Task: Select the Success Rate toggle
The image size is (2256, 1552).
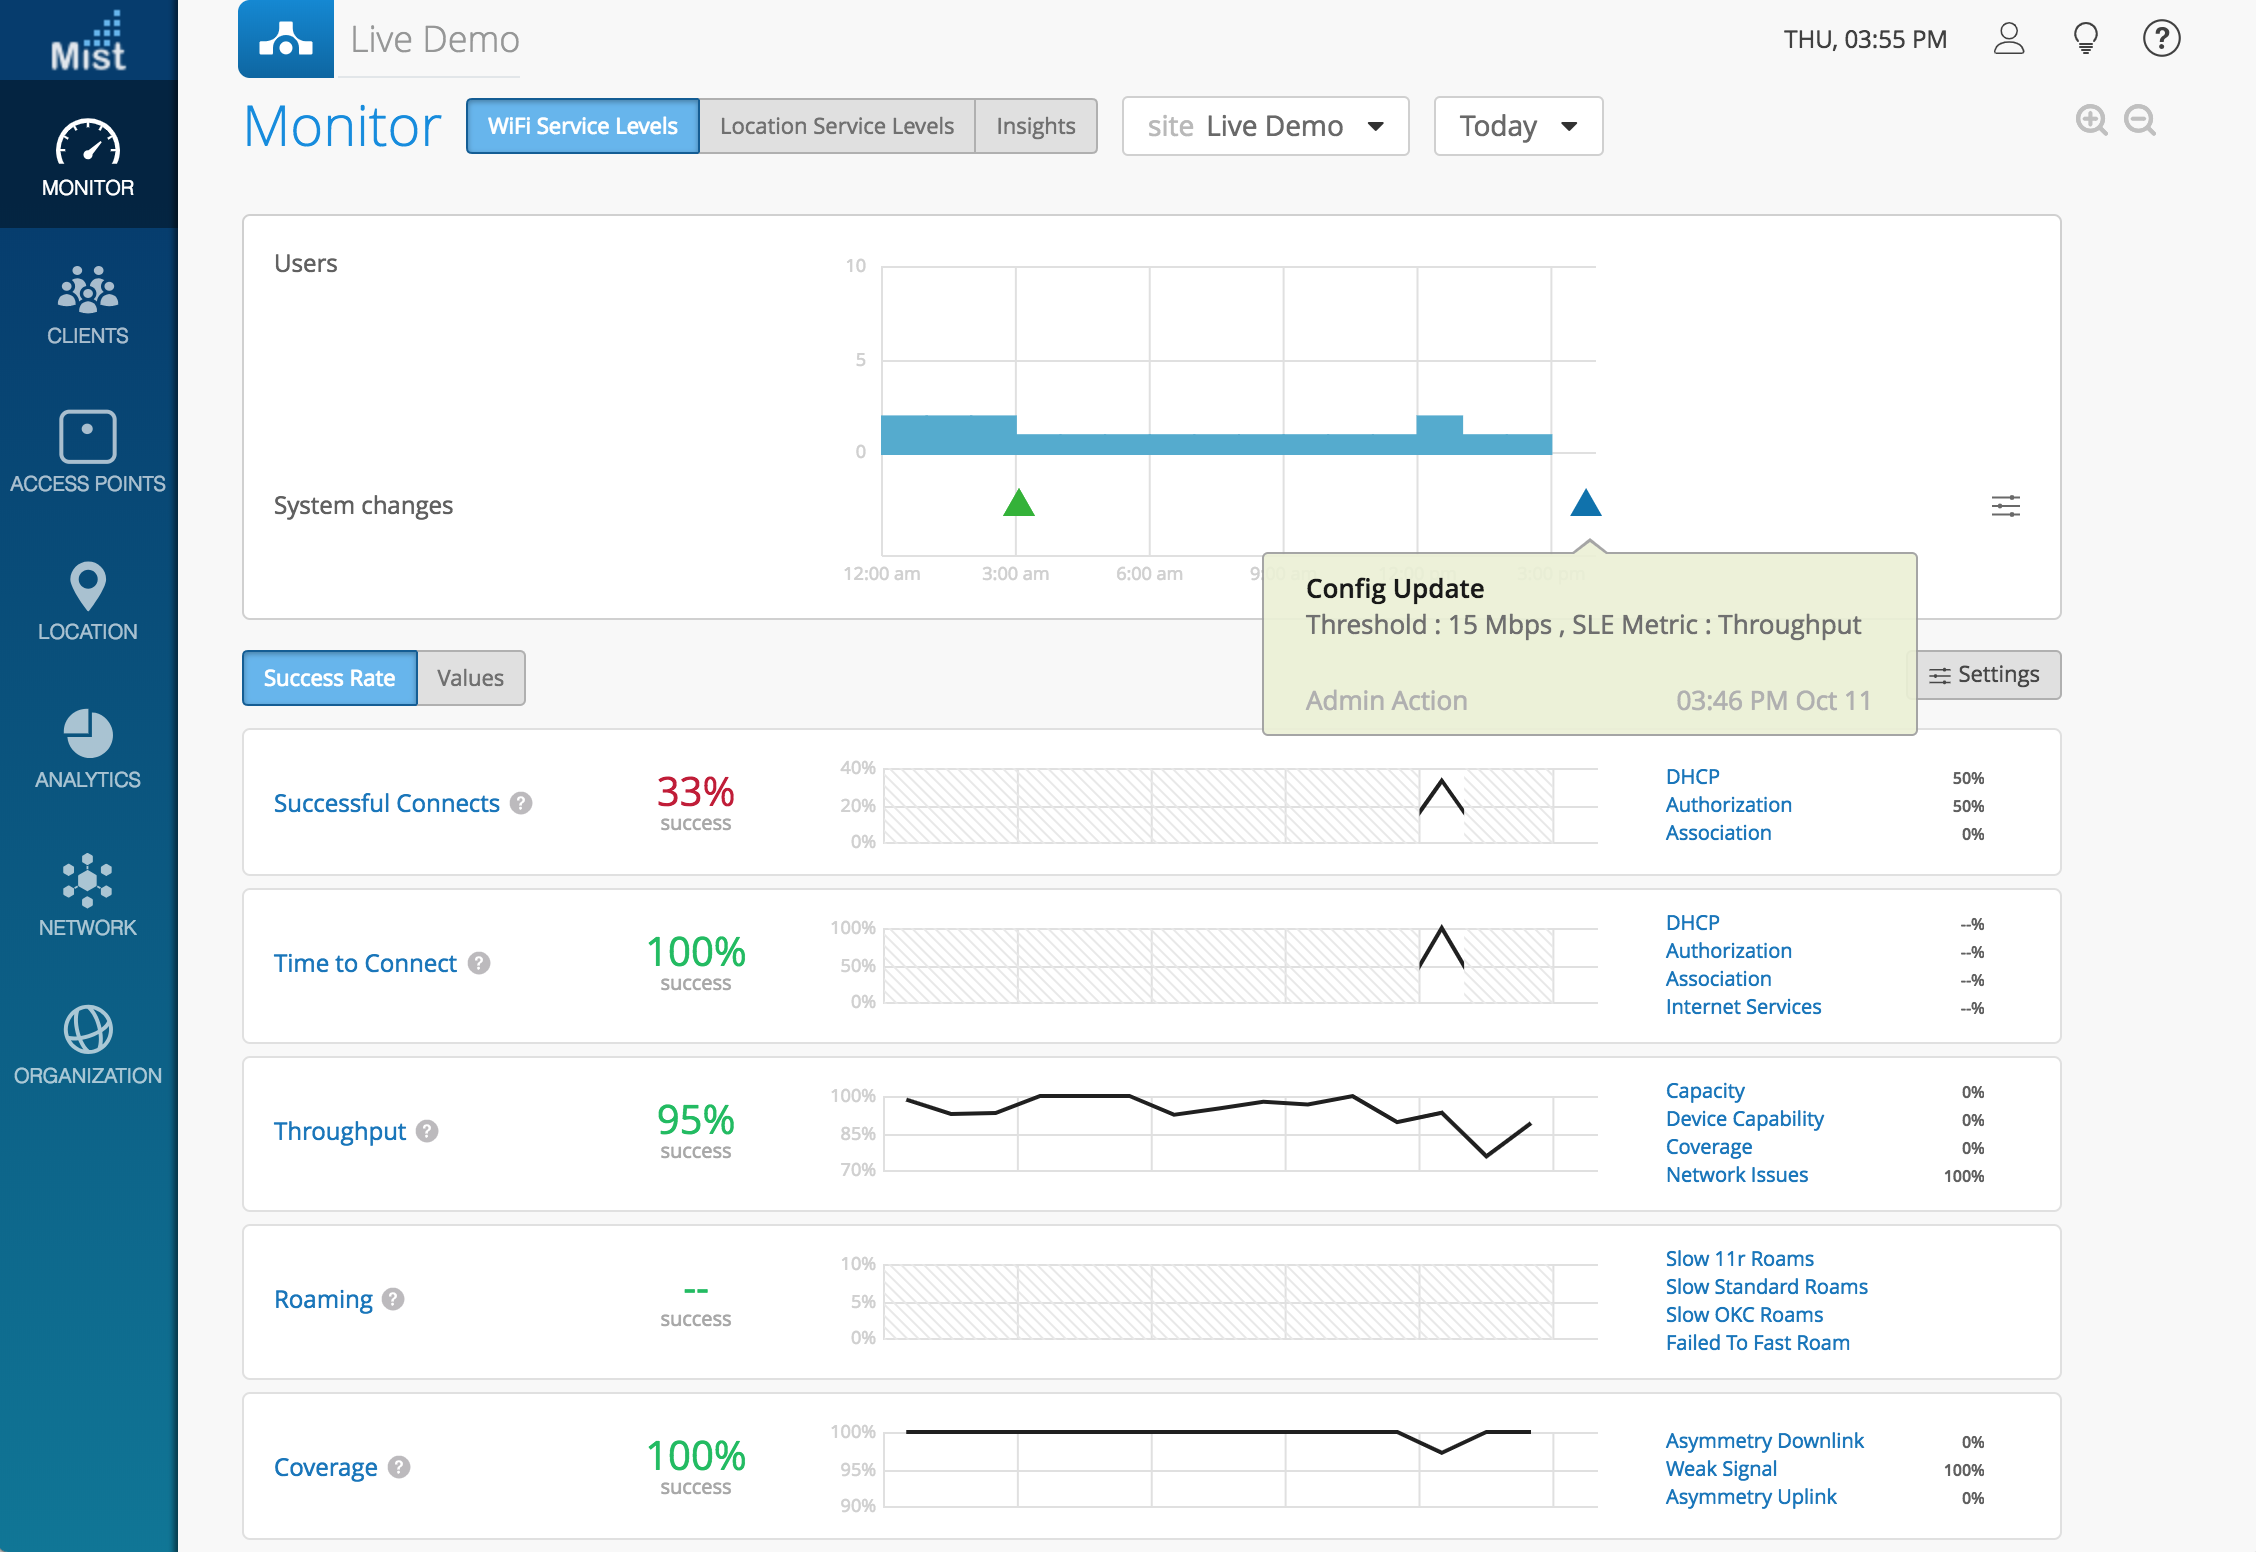Action: click(x=329, y=678)
